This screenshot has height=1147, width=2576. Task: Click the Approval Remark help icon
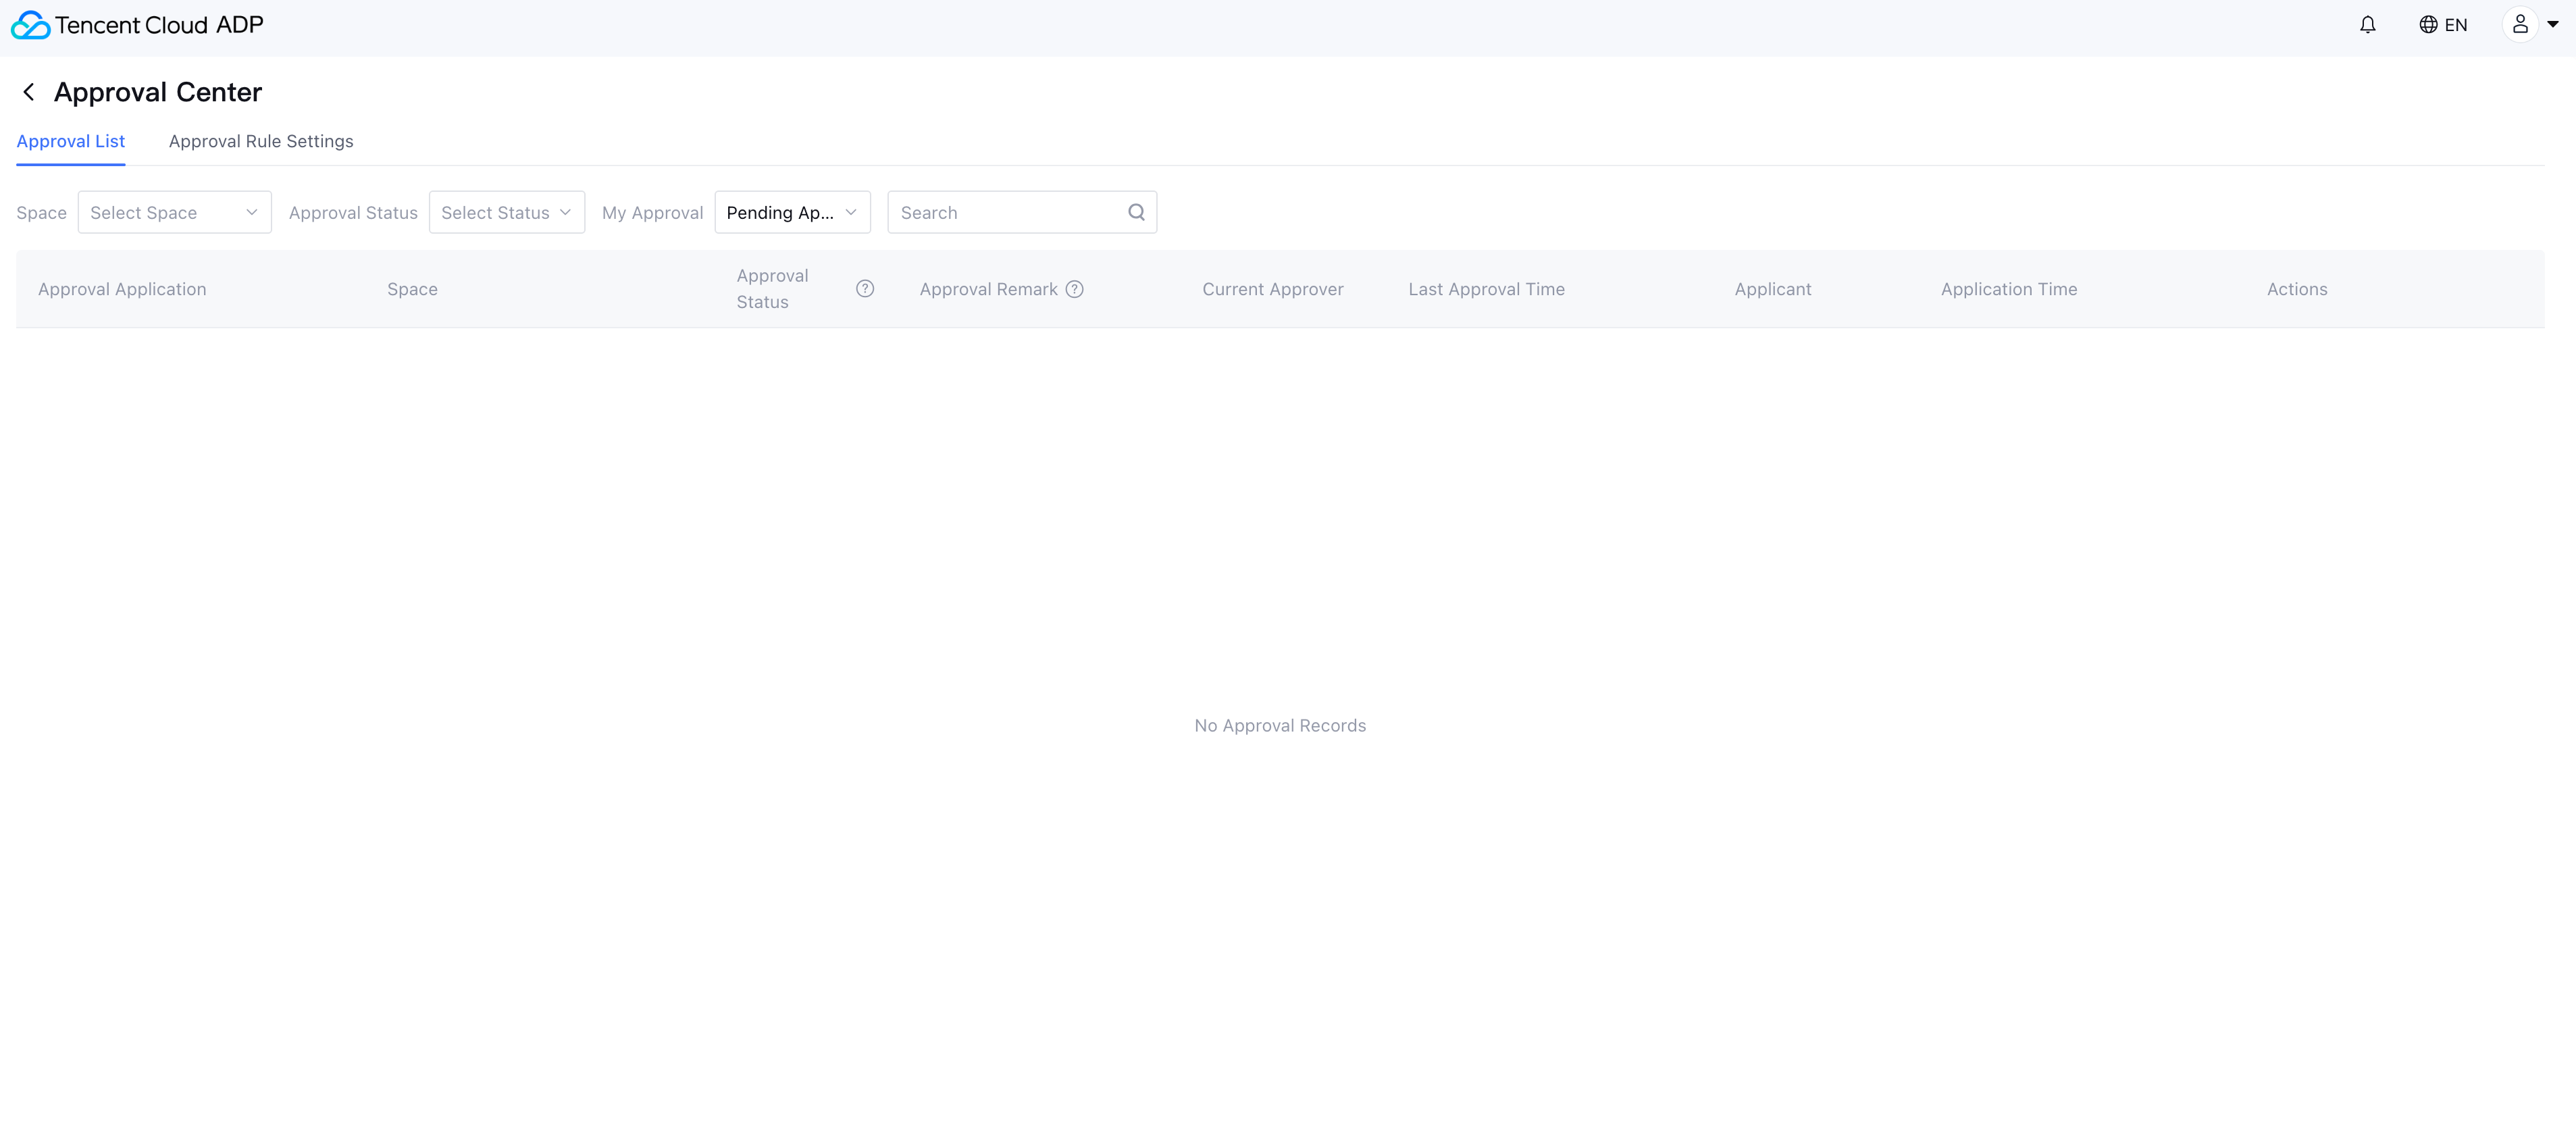[x=1074, y=289]
